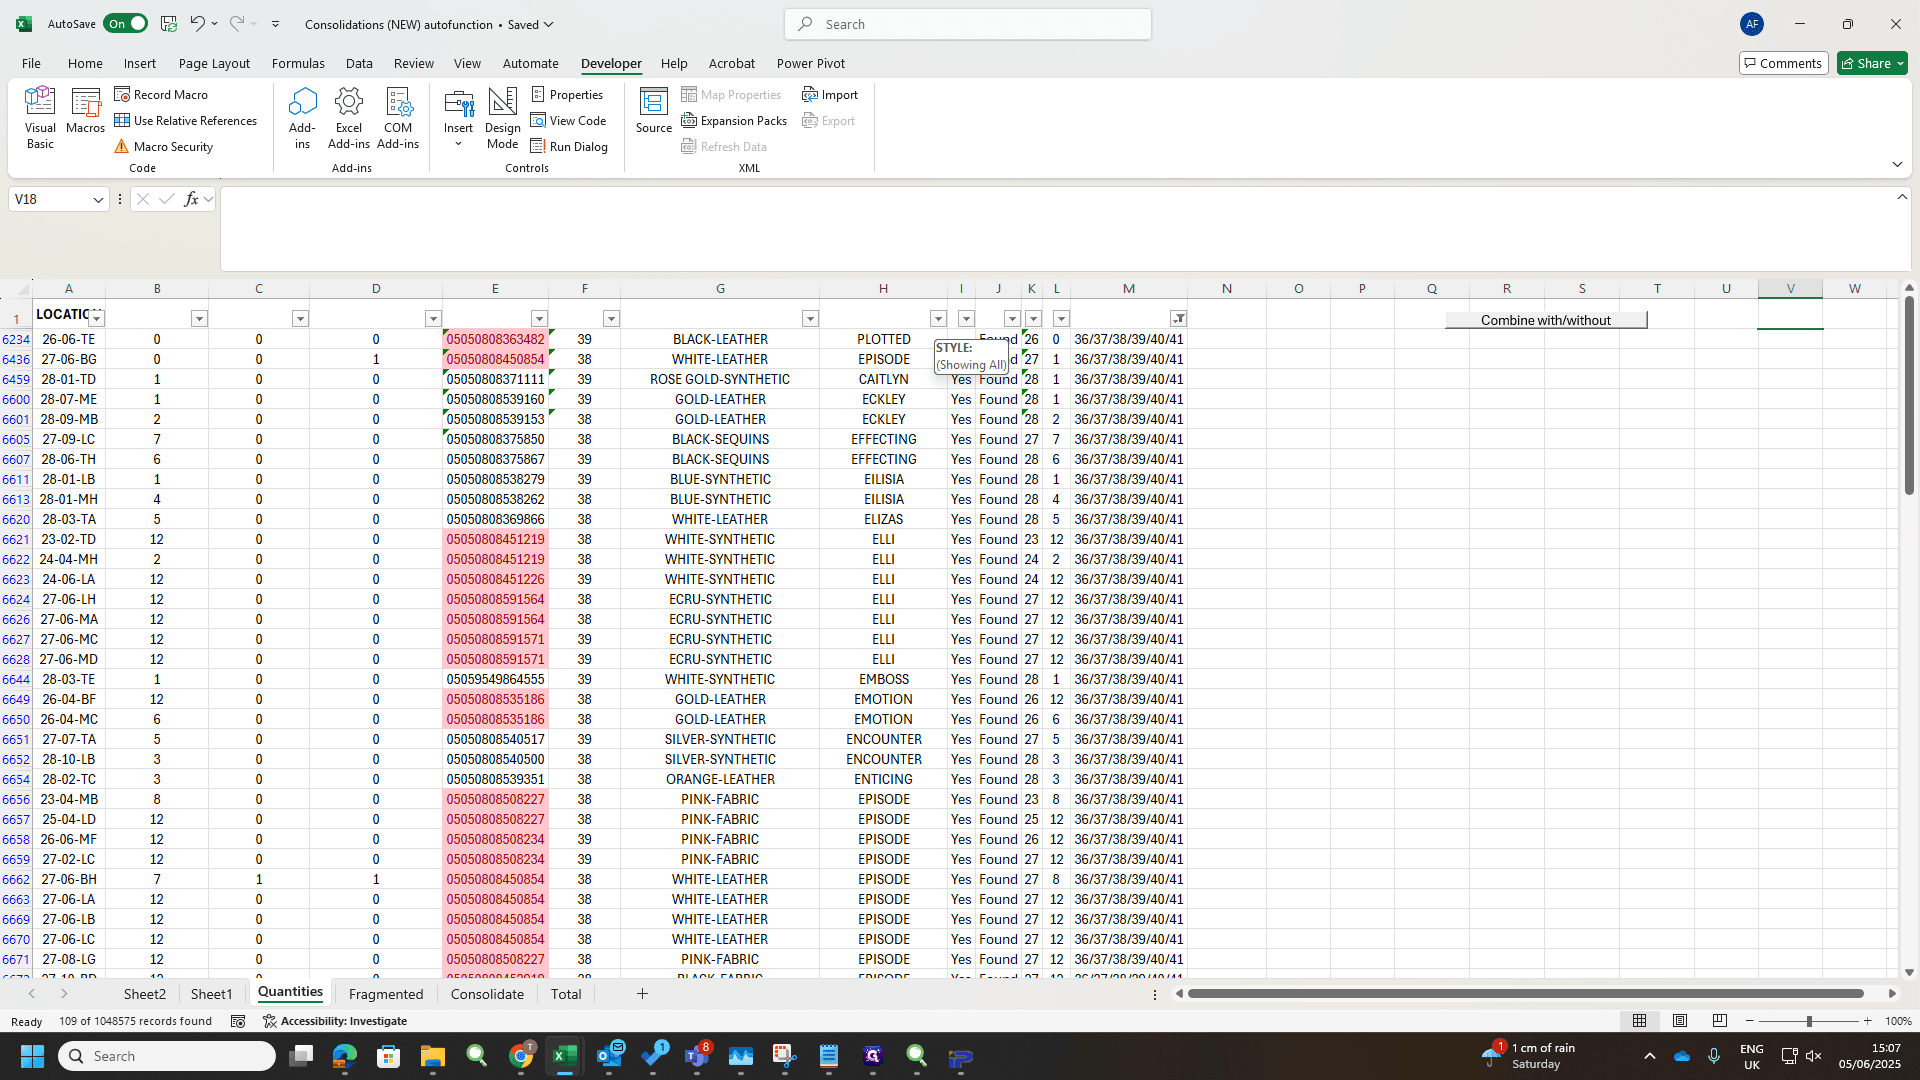
Task: Toggle Design Mode
Action: tap(502, 118)
